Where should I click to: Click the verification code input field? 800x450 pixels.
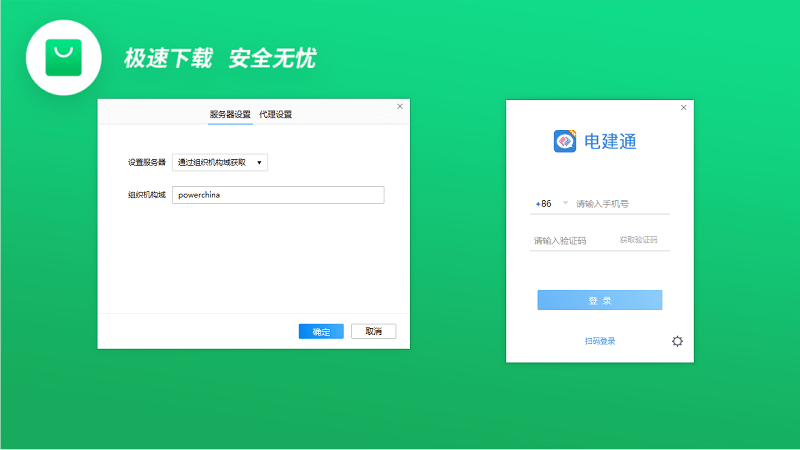tap(572, 241)
